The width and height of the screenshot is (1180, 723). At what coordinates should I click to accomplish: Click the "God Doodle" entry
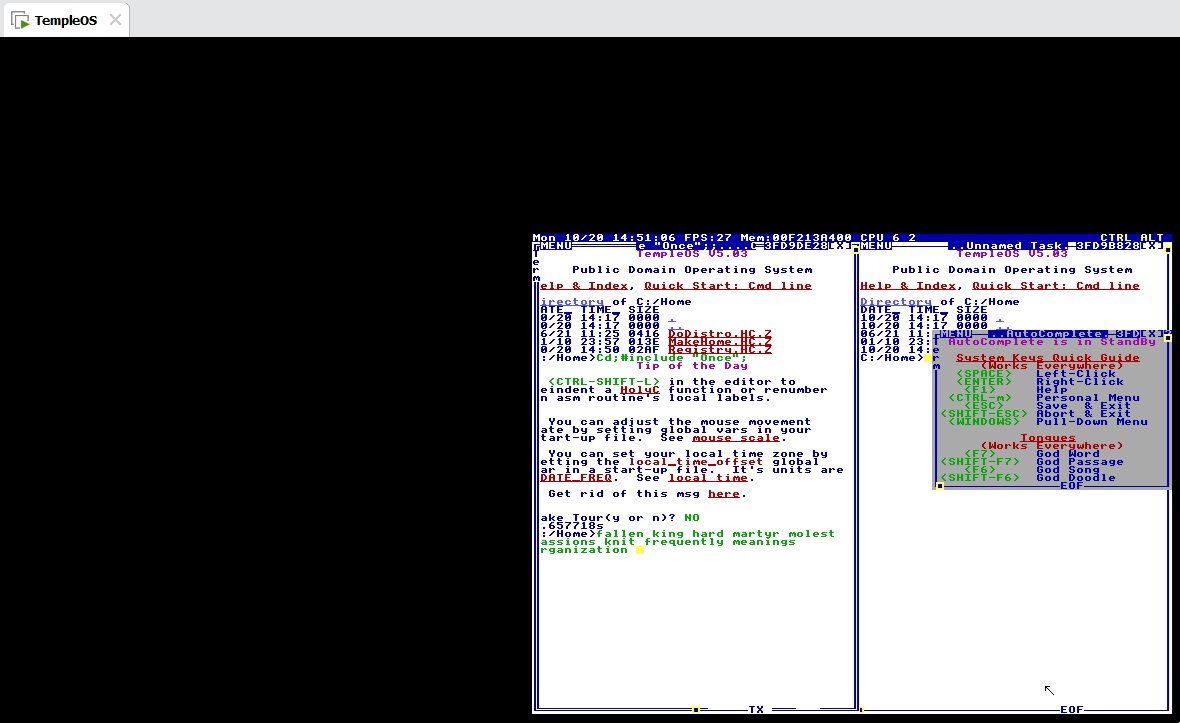coord(1075,478)
